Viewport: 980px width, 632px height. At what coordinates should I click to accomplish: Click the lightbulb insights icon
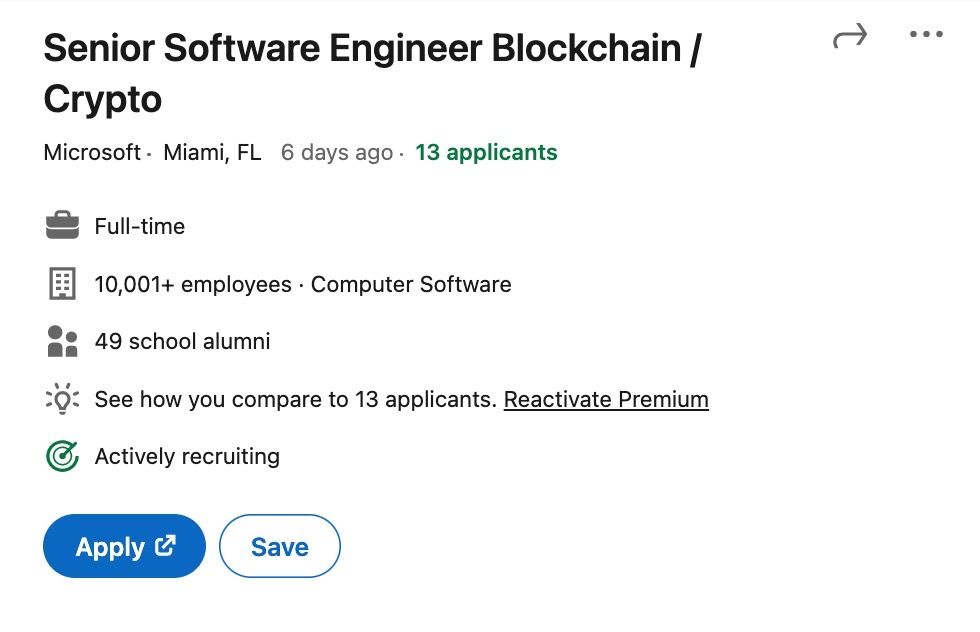click(62, 400)
